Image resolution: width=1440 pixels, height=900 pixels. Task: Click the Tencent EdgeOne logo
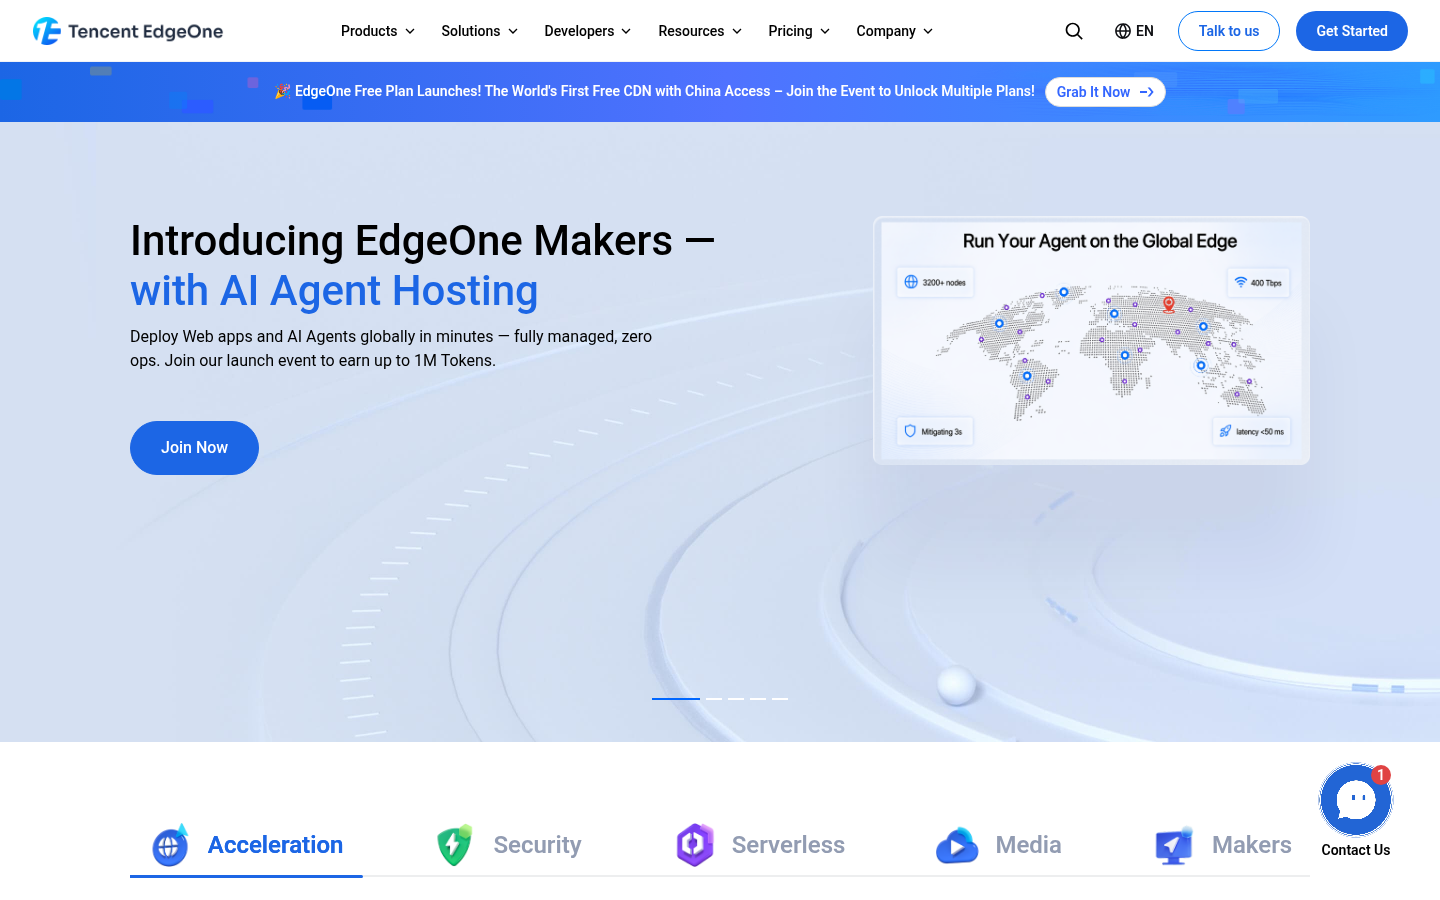click(x=128, y=31)
